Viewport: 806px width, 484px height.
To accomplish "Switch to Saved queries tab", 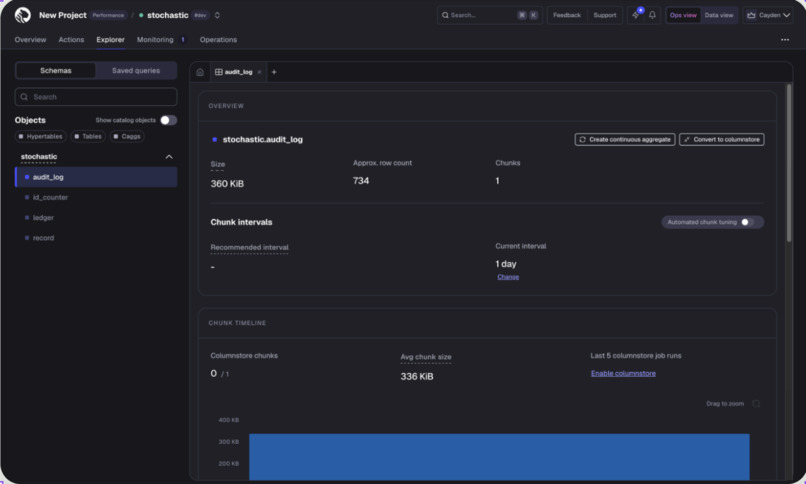I will [x=136, y=70].
